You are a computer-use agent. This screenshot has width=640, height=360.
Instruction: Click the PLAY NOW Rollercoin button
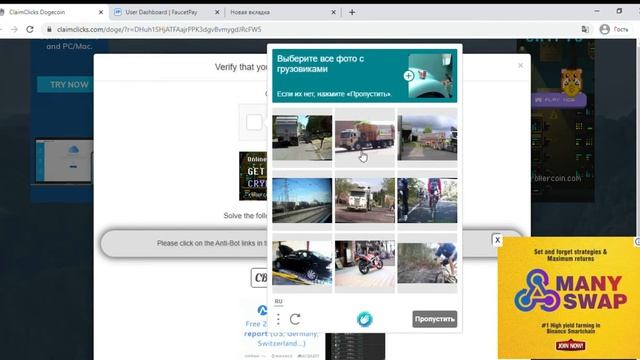click(558, 100)
